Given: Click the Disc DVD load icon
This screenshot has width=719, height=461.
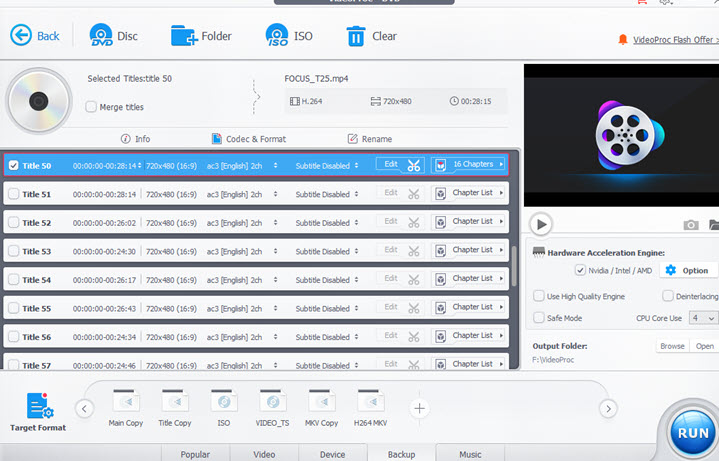Looking at the screenshot, I should point(103,36).
